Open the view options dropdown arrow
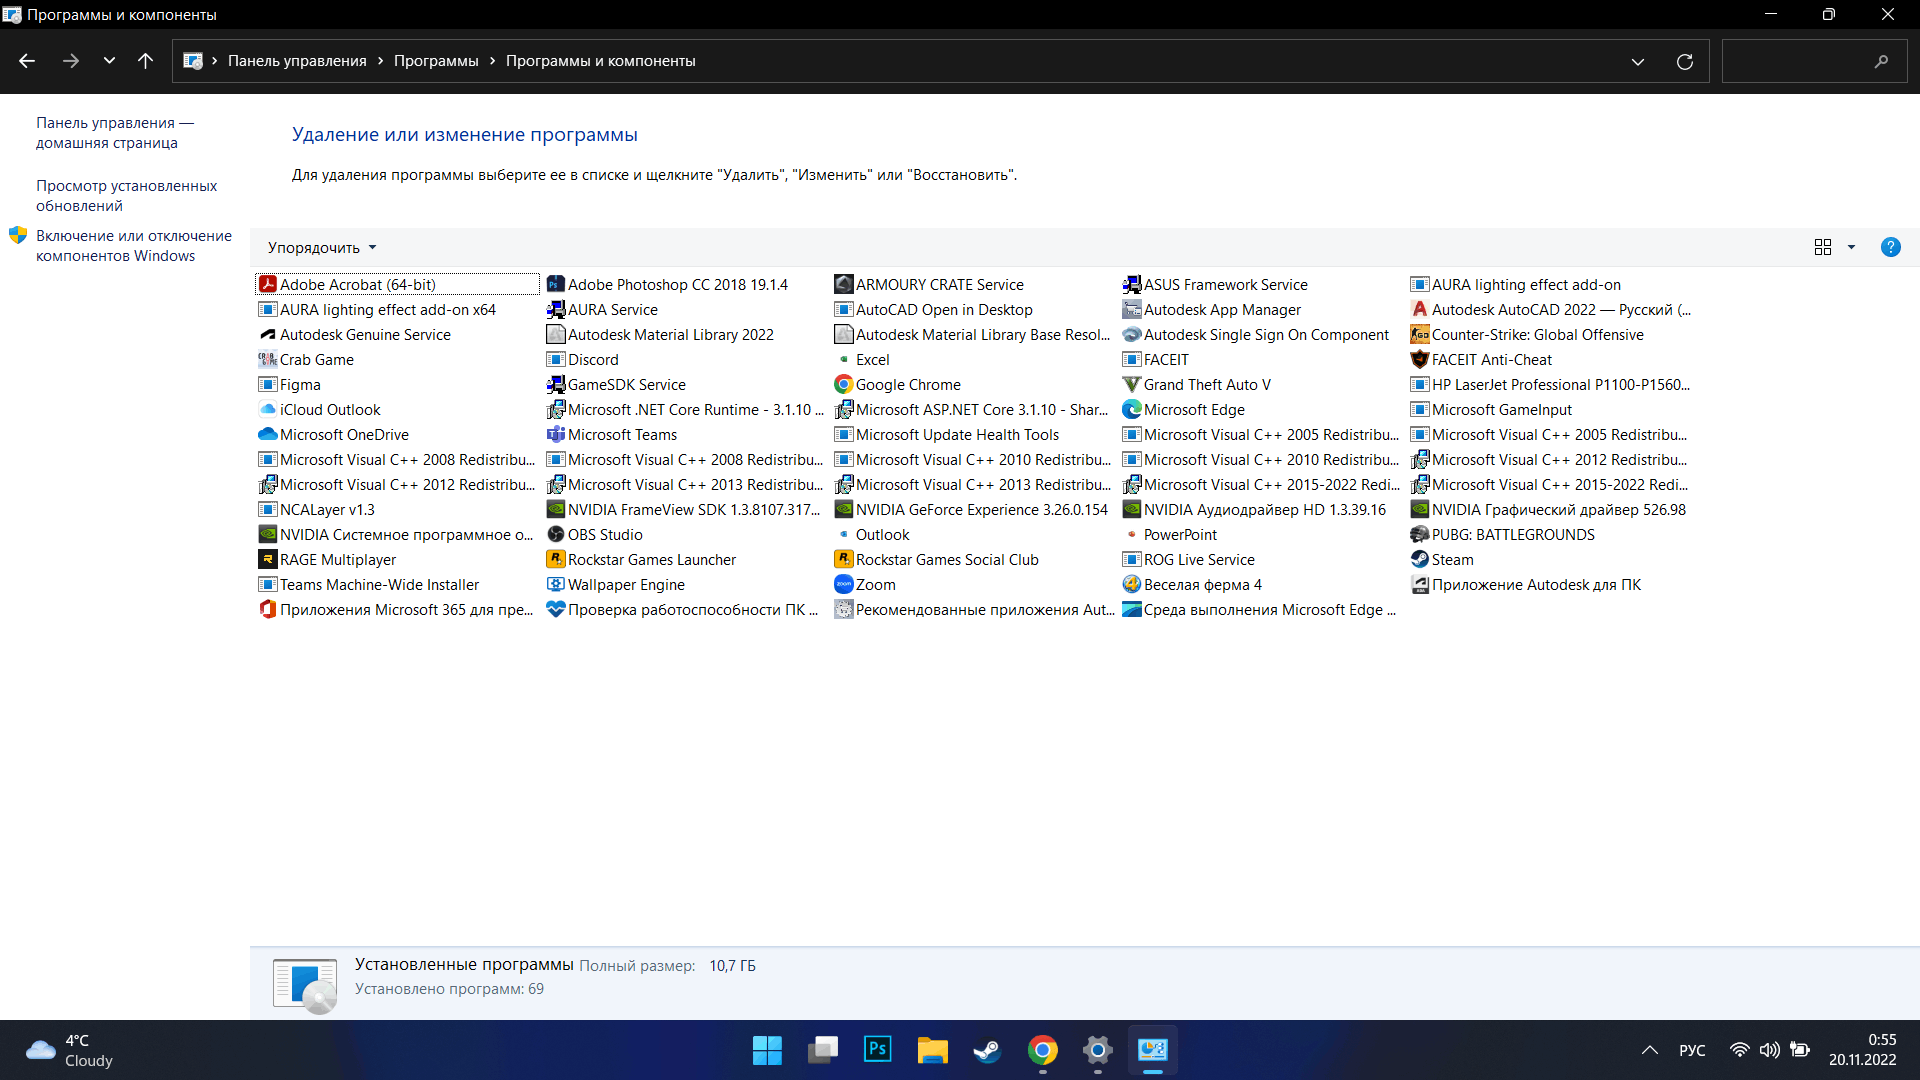 [1851, 247]
